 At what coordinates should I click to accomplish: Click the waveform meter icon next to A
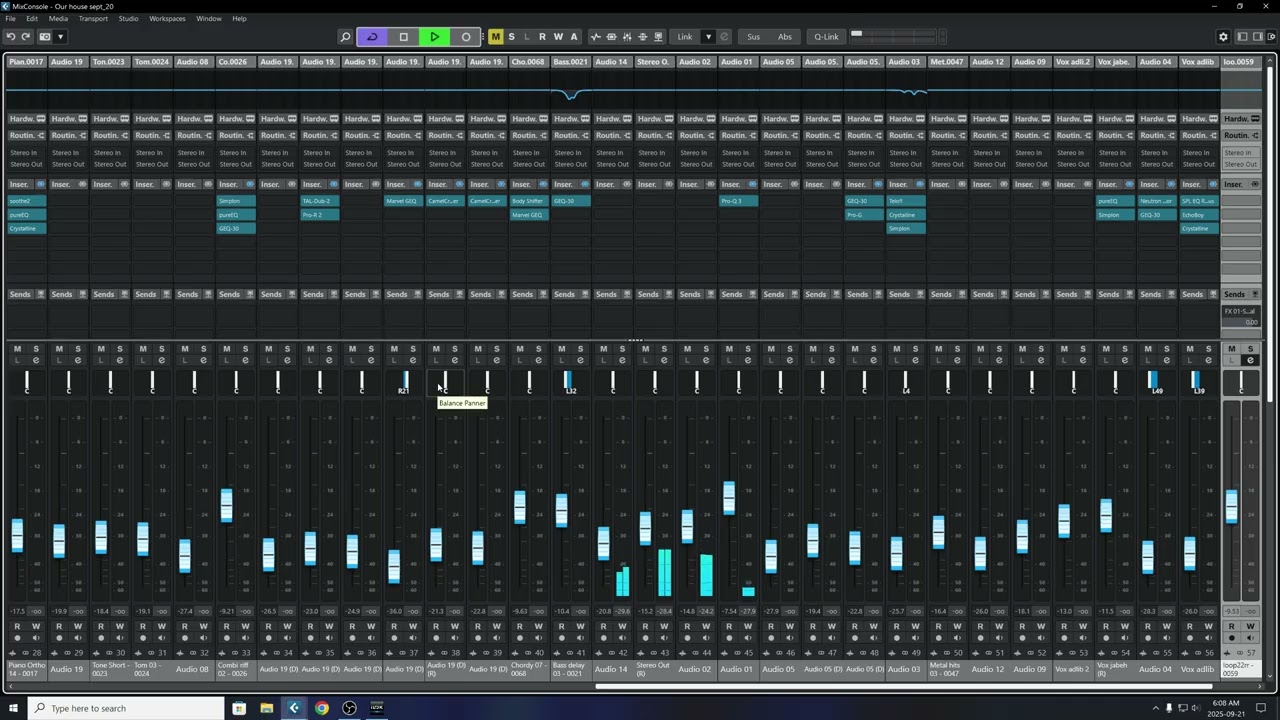pos(596,37)
